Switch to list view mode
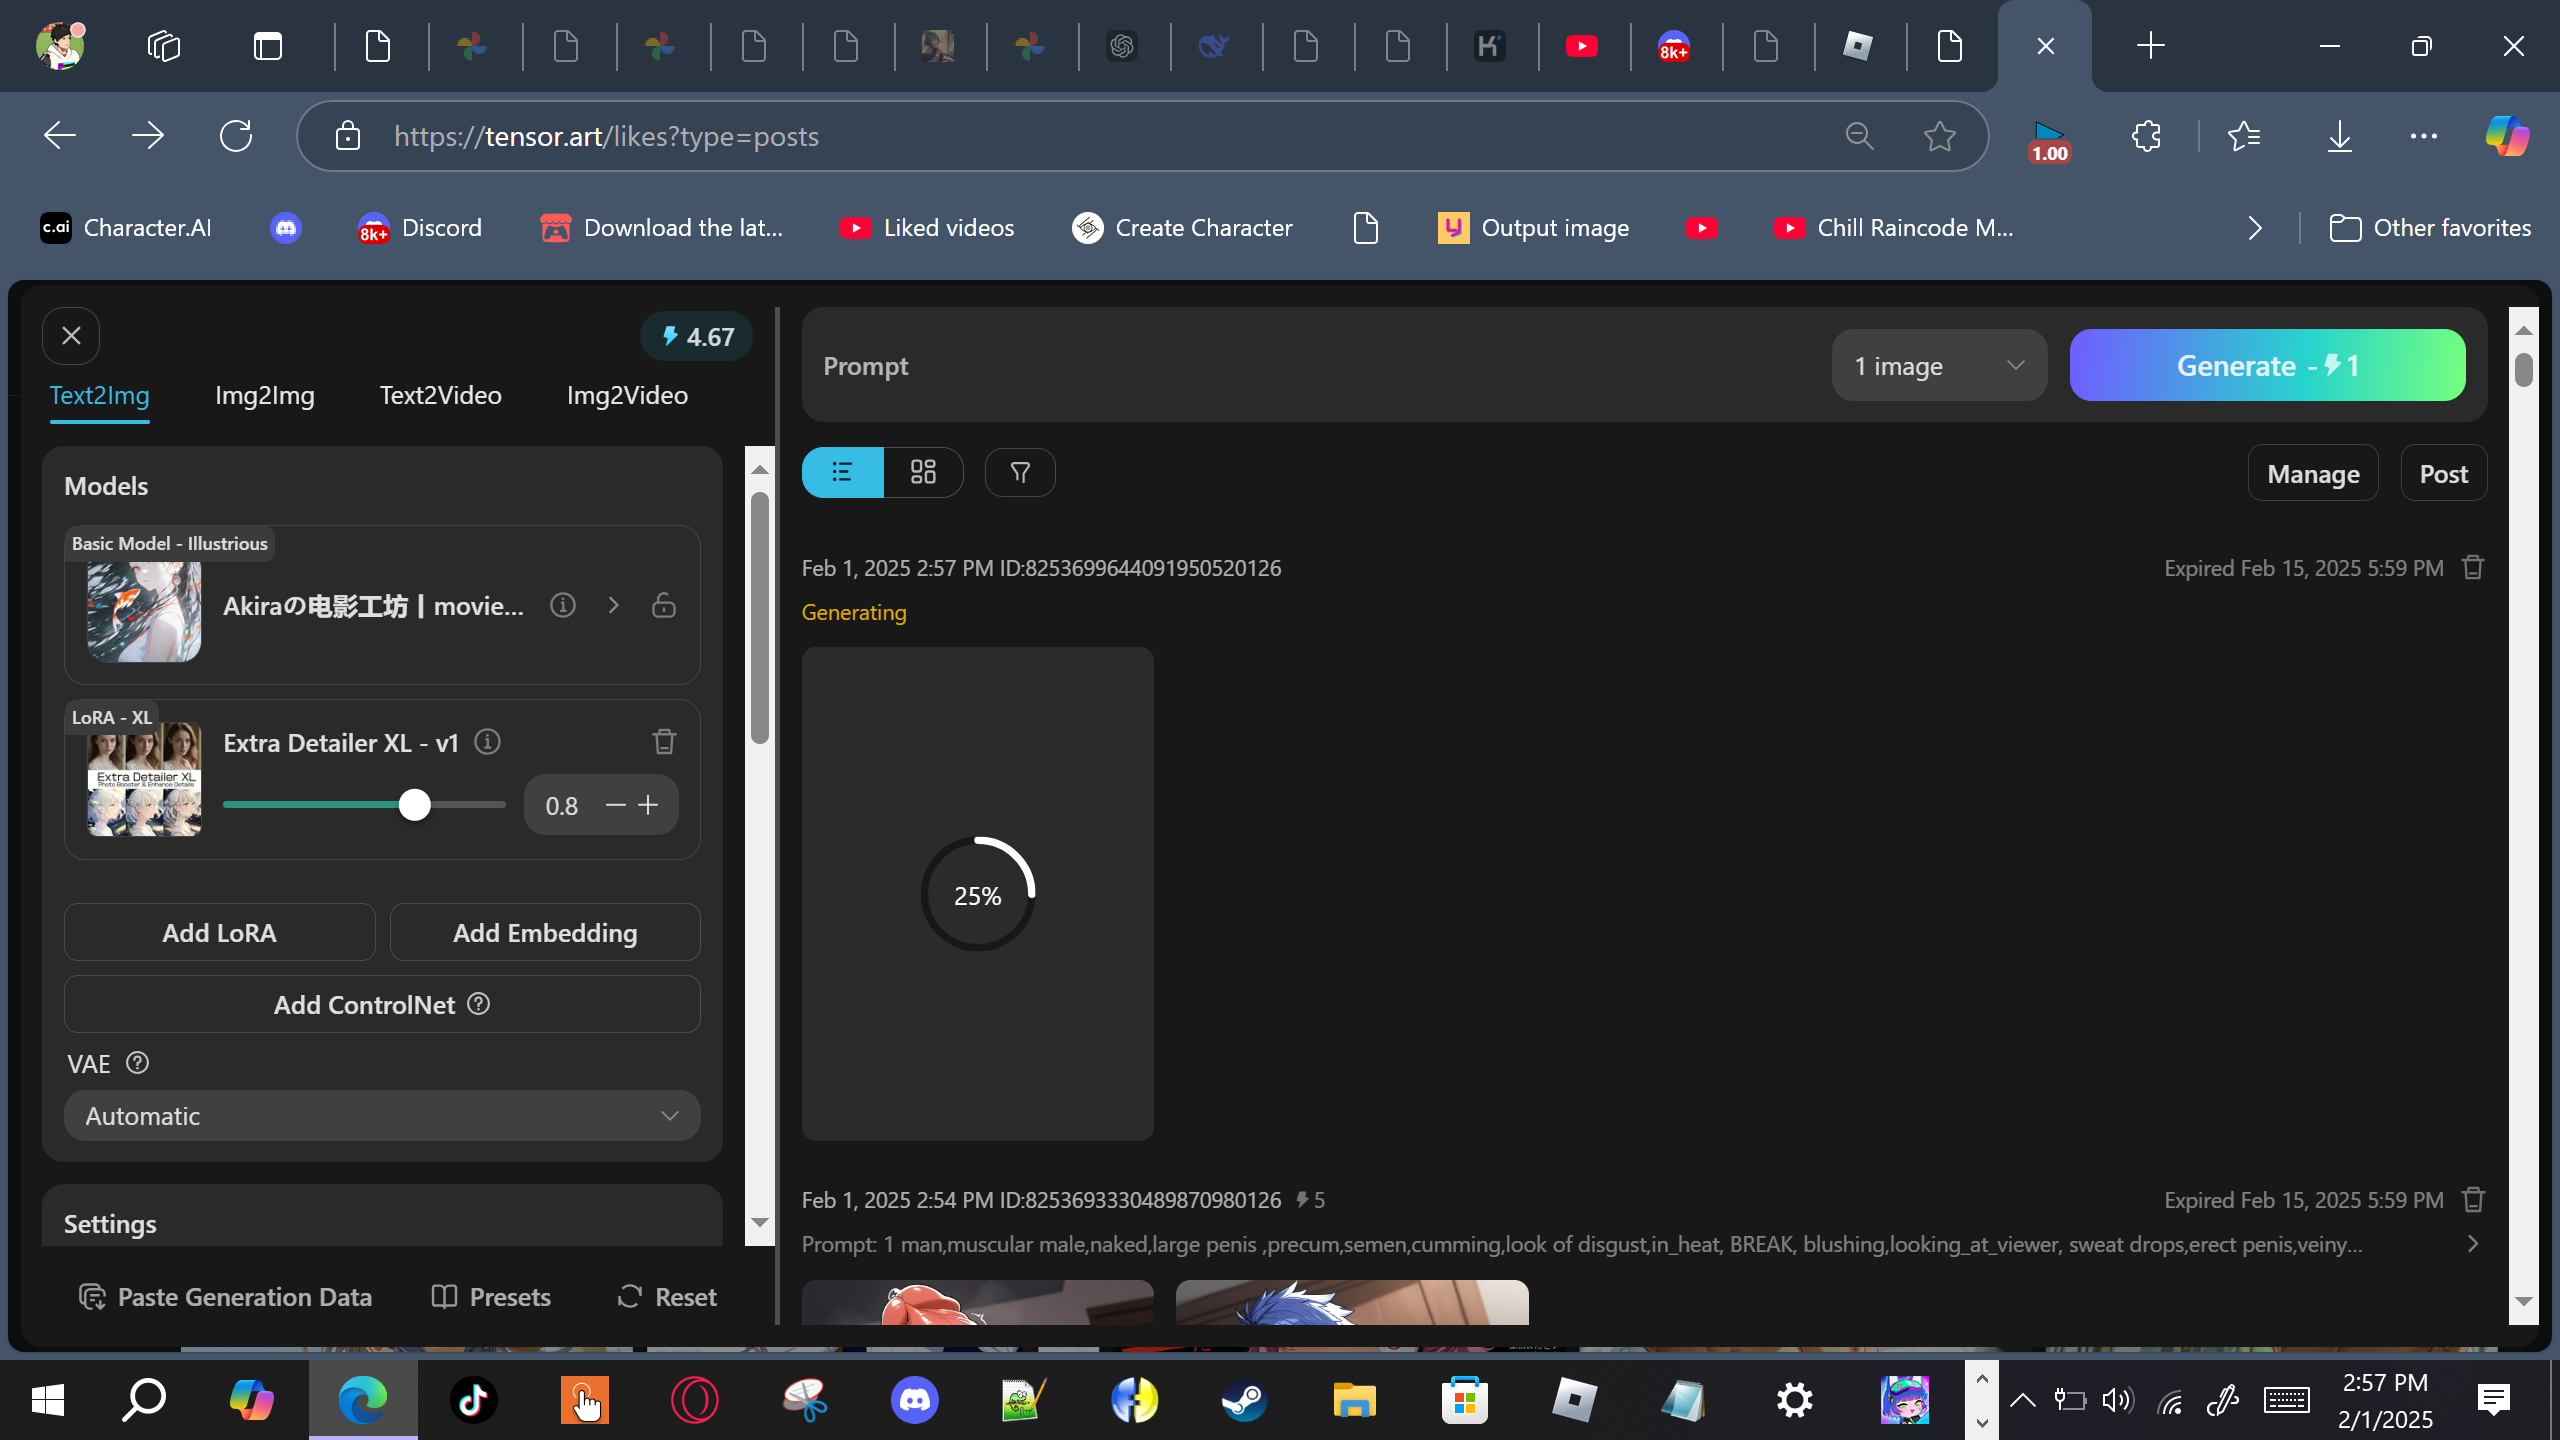 click(x=842, y=472)
